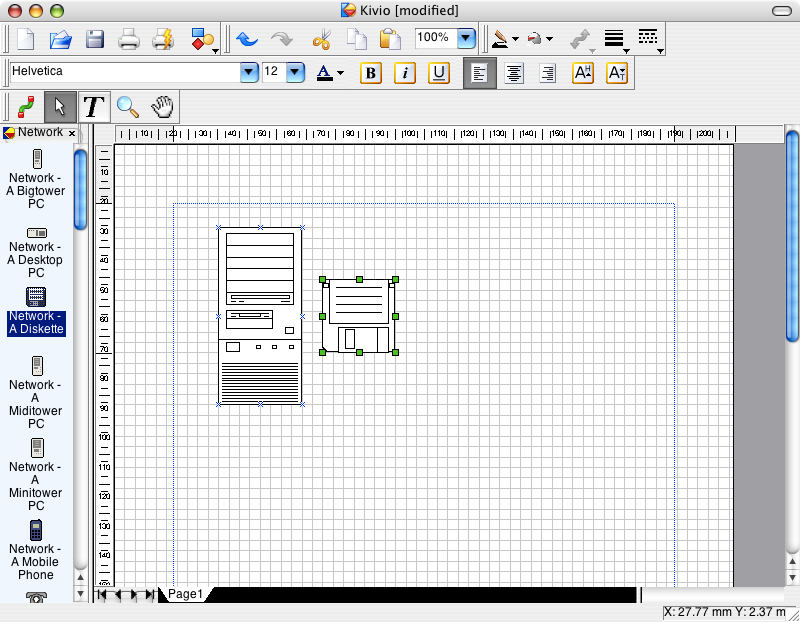Click the Print icon

pos(129,40)
